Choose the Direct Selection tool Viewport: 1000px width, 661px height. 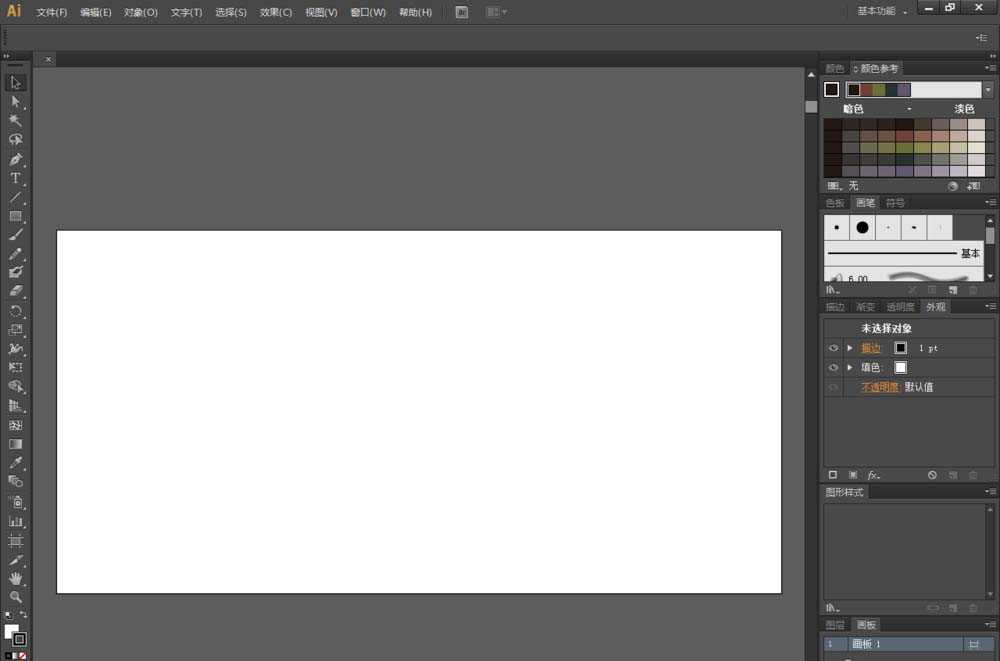tap(16, 102)
